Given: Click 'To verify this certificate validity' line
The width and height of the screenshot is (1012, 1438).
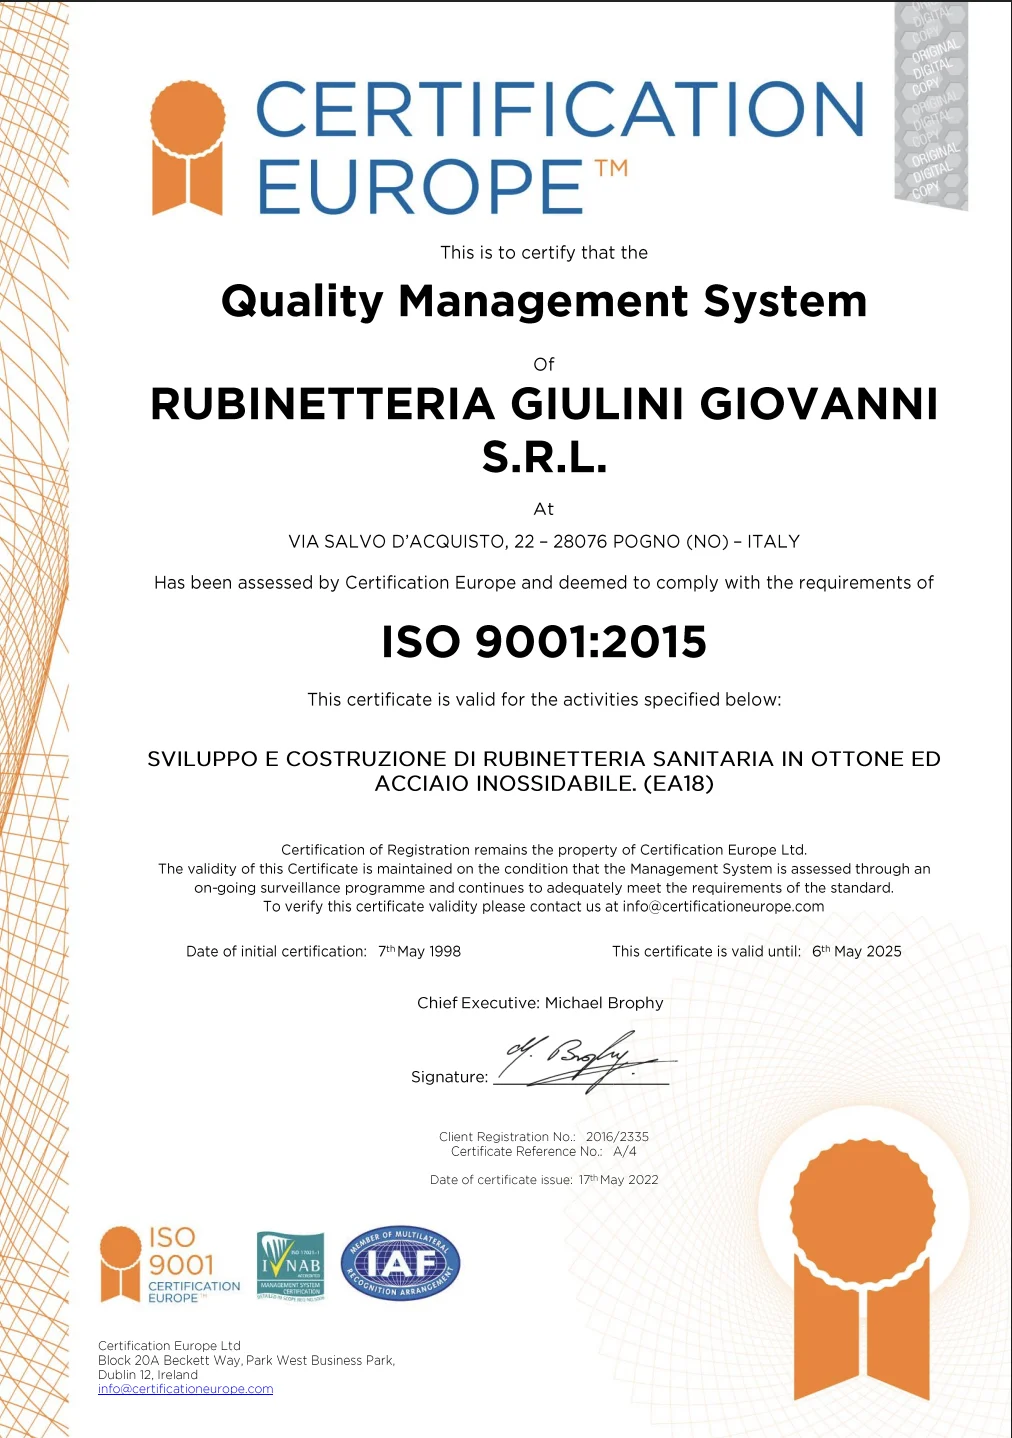Looking at the screenshot, I should click(x=544, y=907).
